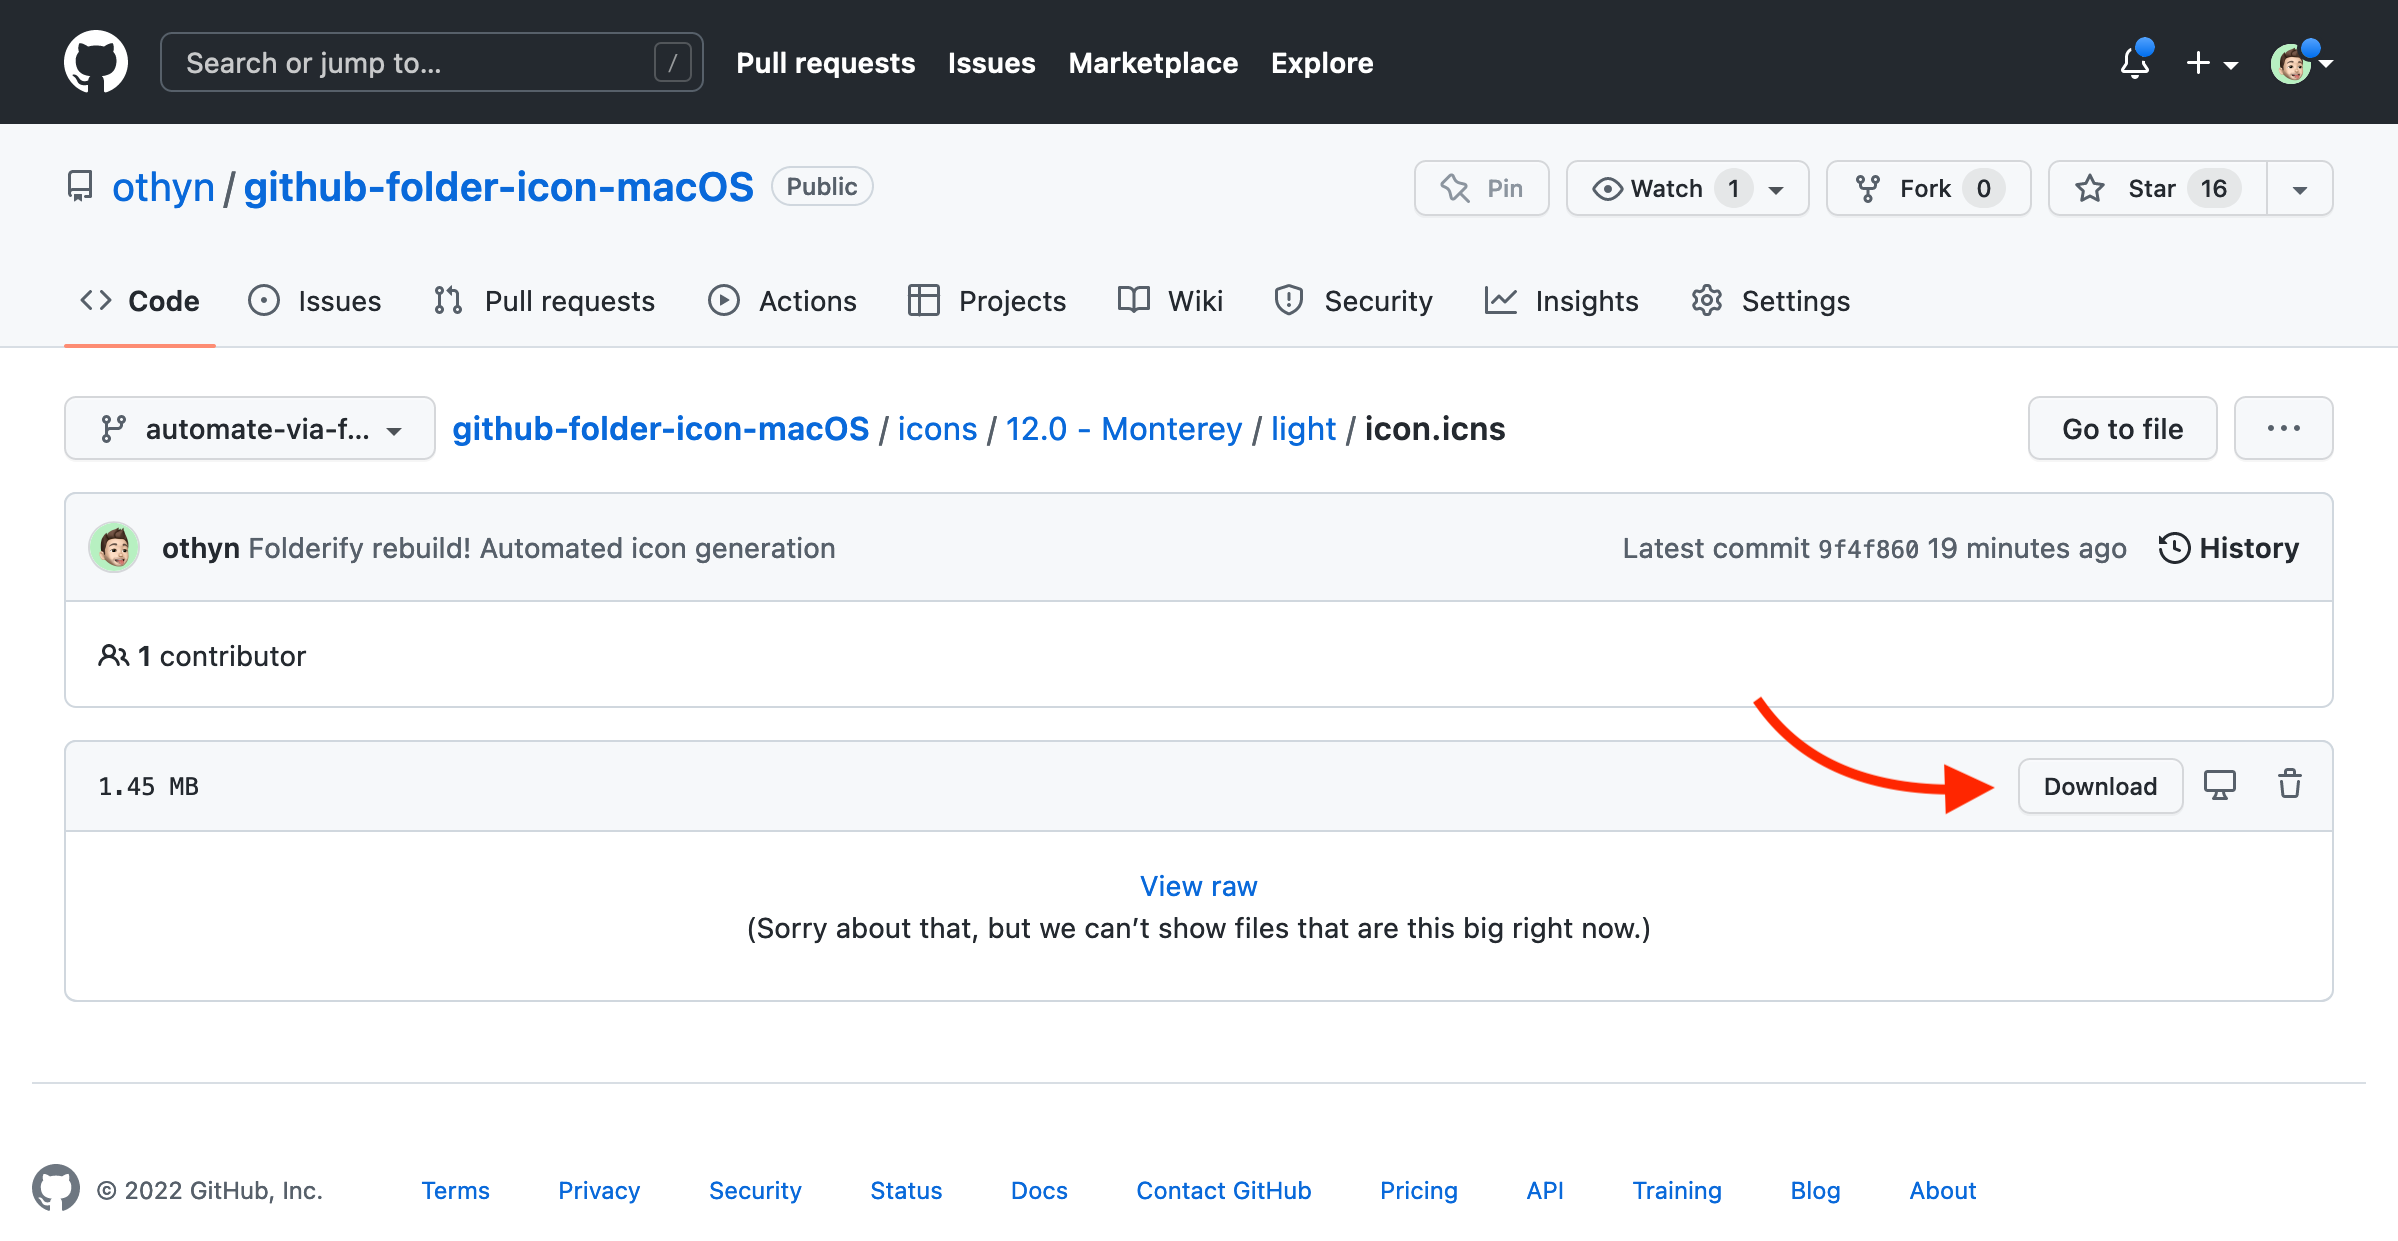
Task: Focus the Search or jump to field
Action: pyautogui.click(x=431, y=63)
